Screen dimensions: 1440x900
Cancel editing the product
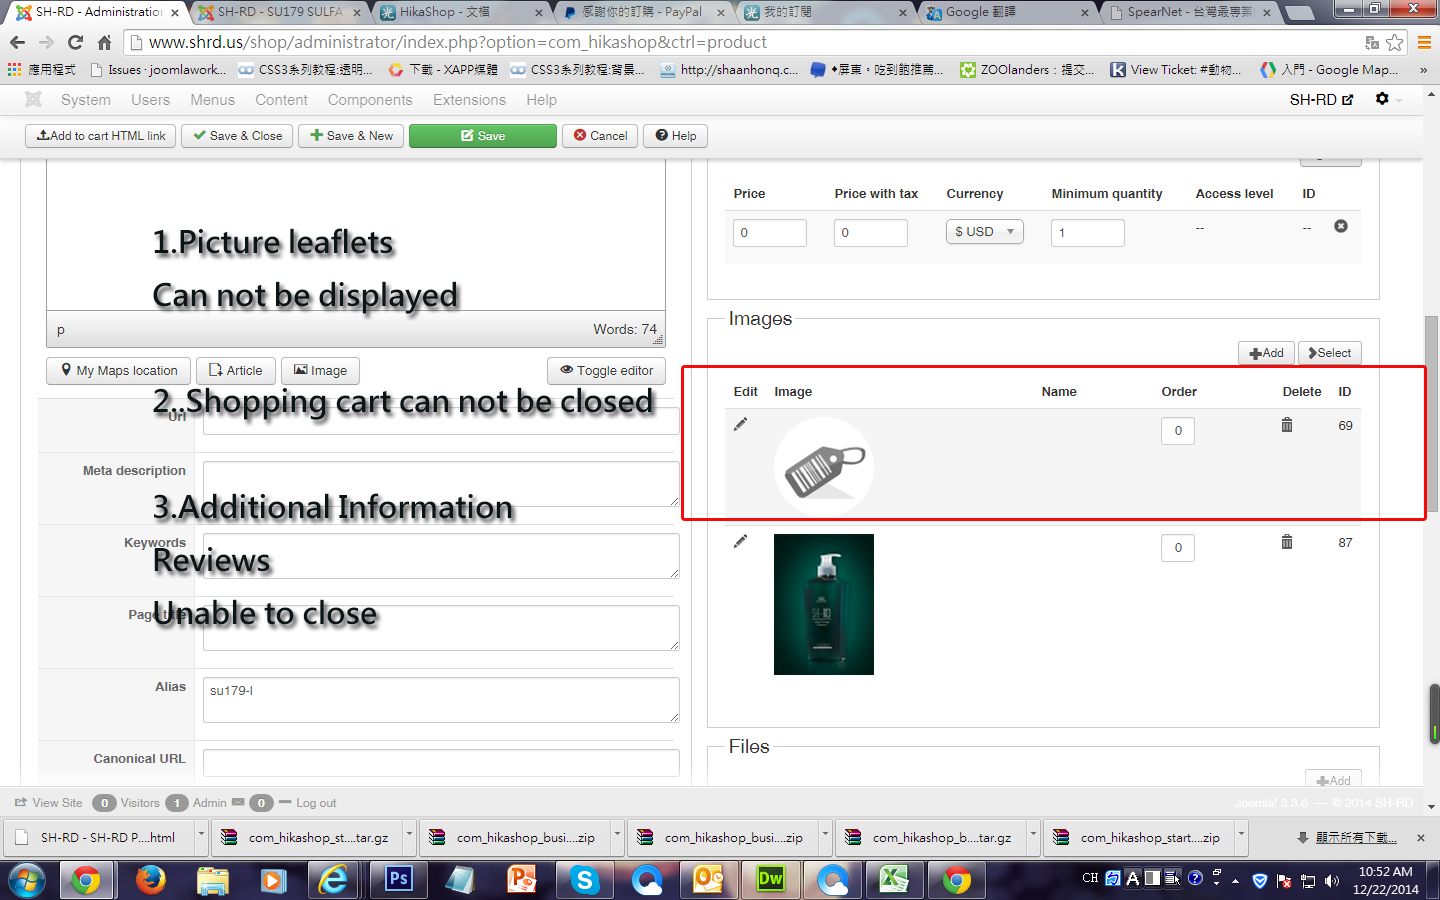pos(600,136)
